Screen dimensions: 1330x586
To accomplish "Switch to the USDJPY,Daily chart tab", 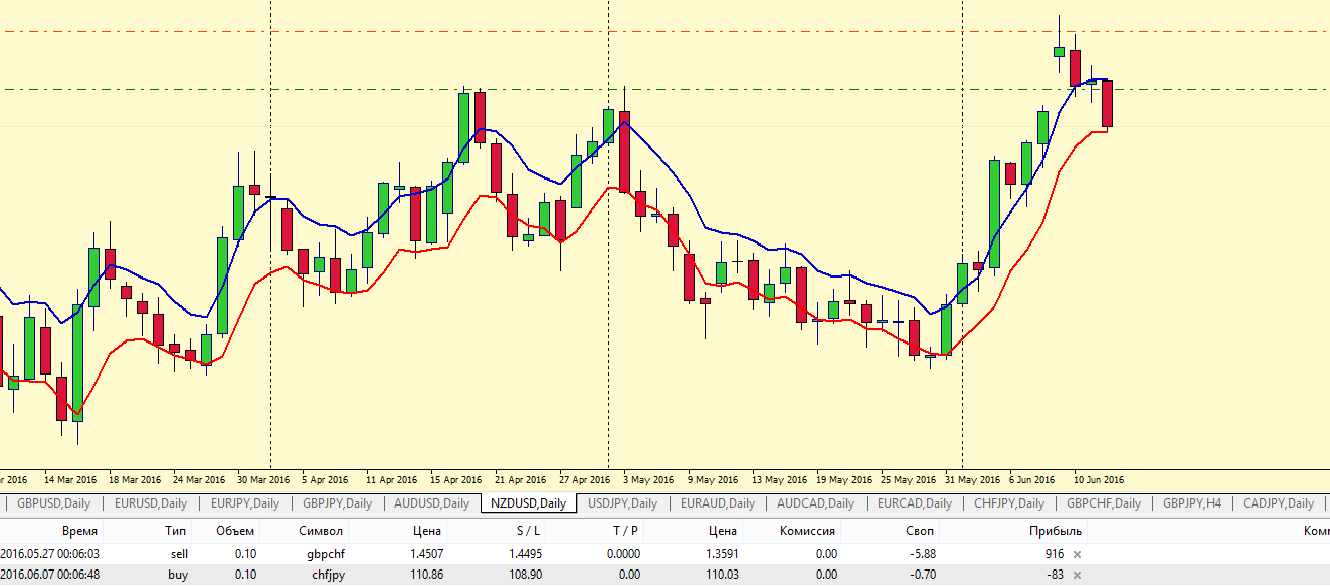I will [x=622, y=503].
